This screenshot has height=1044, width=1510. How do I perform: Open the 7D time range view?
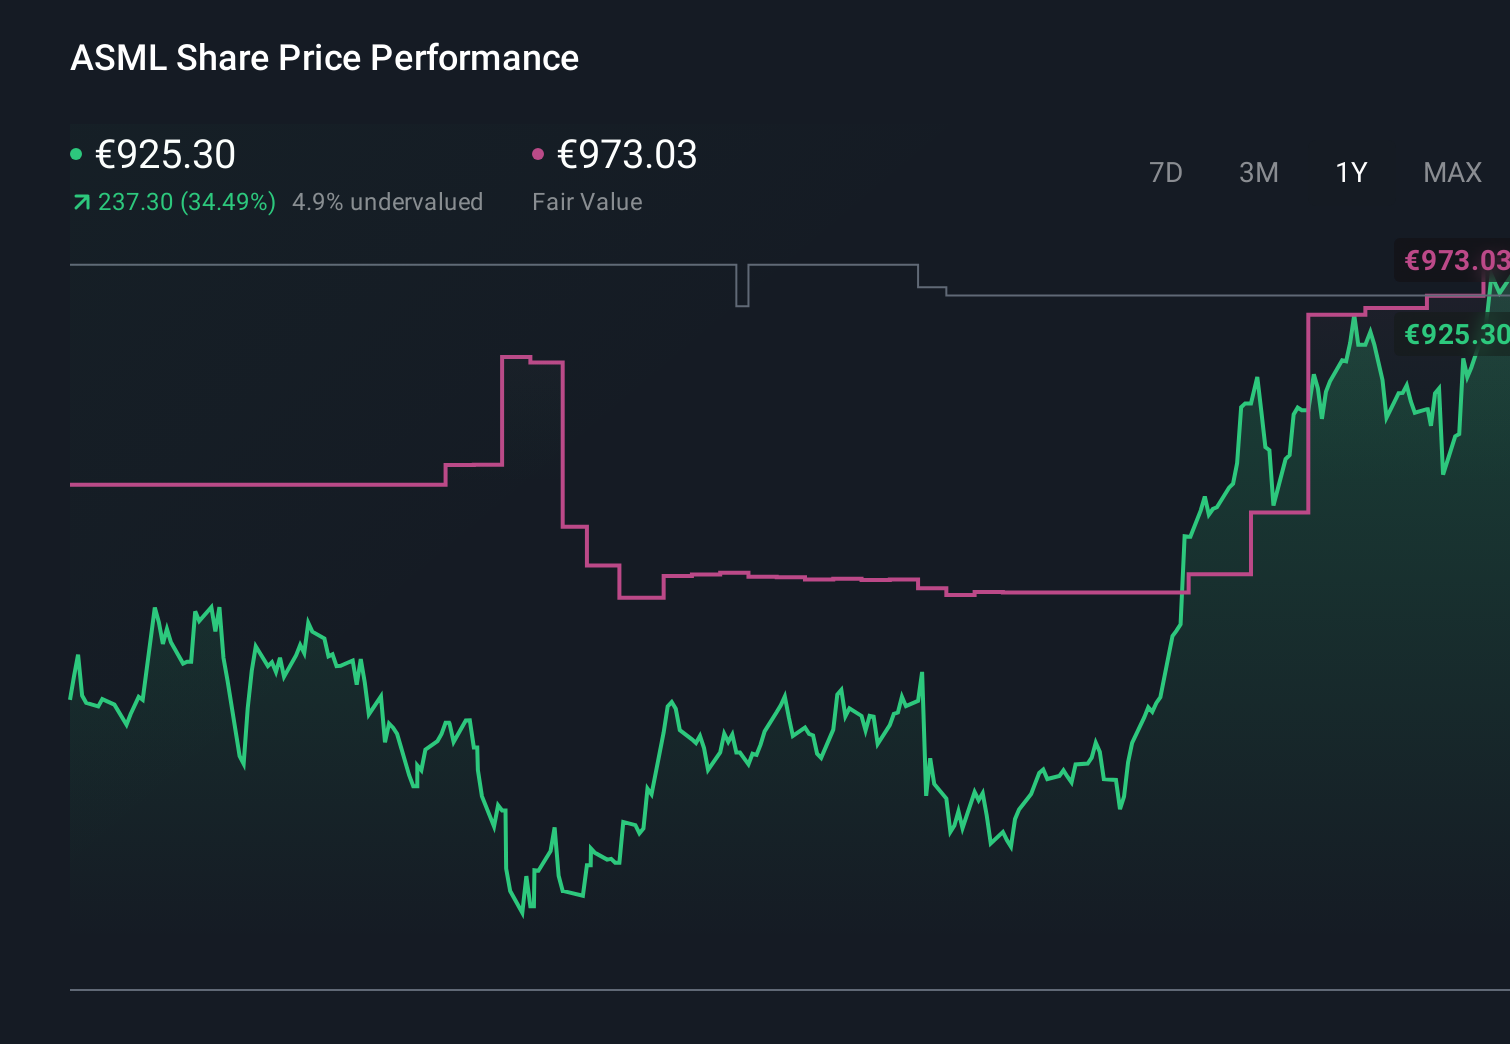pyautogui.click(x=1166, y=172)
